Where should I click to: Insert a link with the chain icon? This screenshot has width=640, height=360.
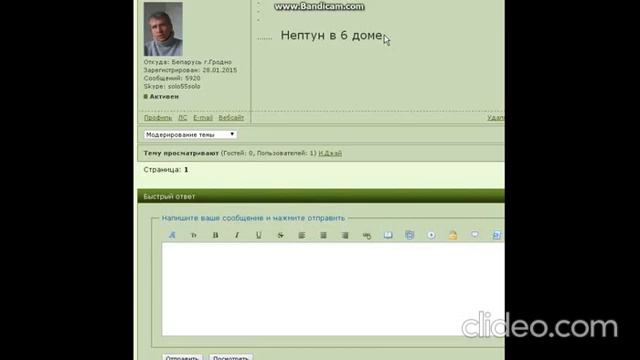tap(367, 236)
